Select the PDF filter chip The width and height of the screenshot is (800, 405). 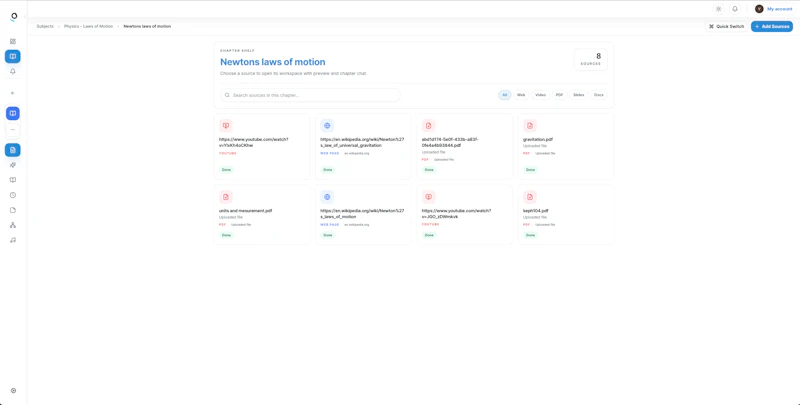pyautogui.click(x=560, y=95)
